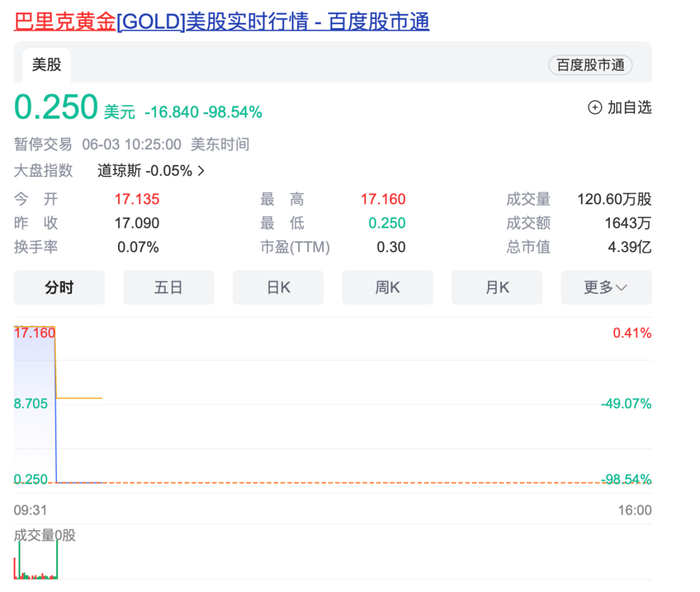Select the 美股 tab
This screenshot has height=592, width=700.
[x=47, y=64]
